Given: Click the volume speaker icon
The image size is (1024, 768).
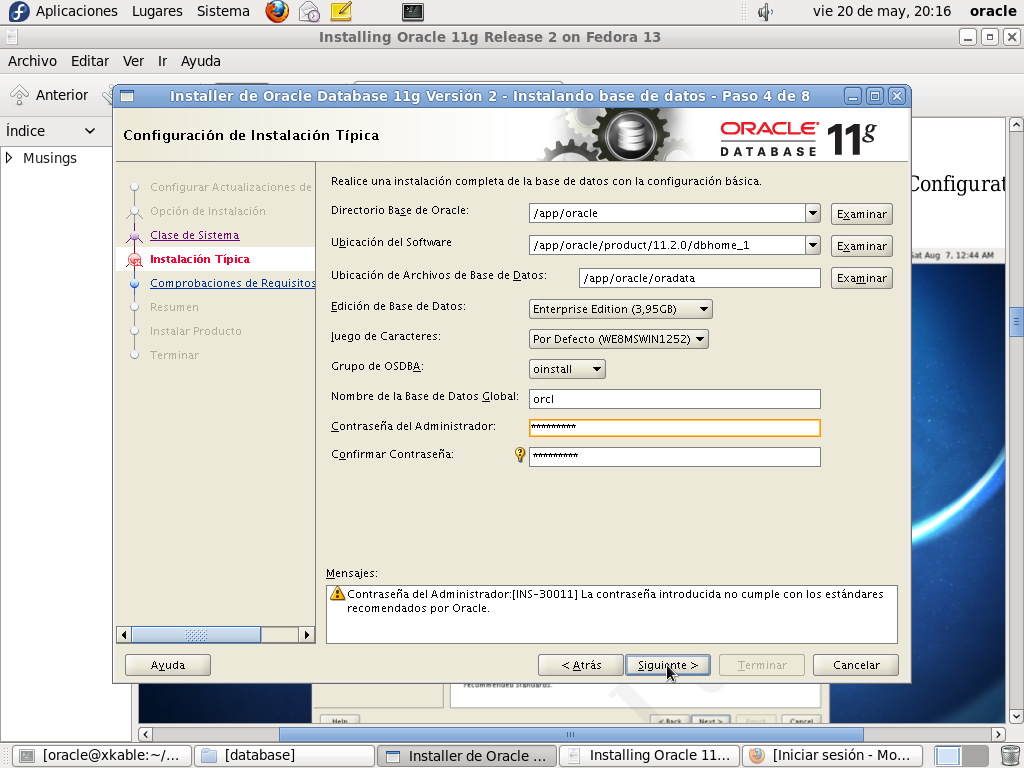Looking at the screenshot, I should [765, 11].
